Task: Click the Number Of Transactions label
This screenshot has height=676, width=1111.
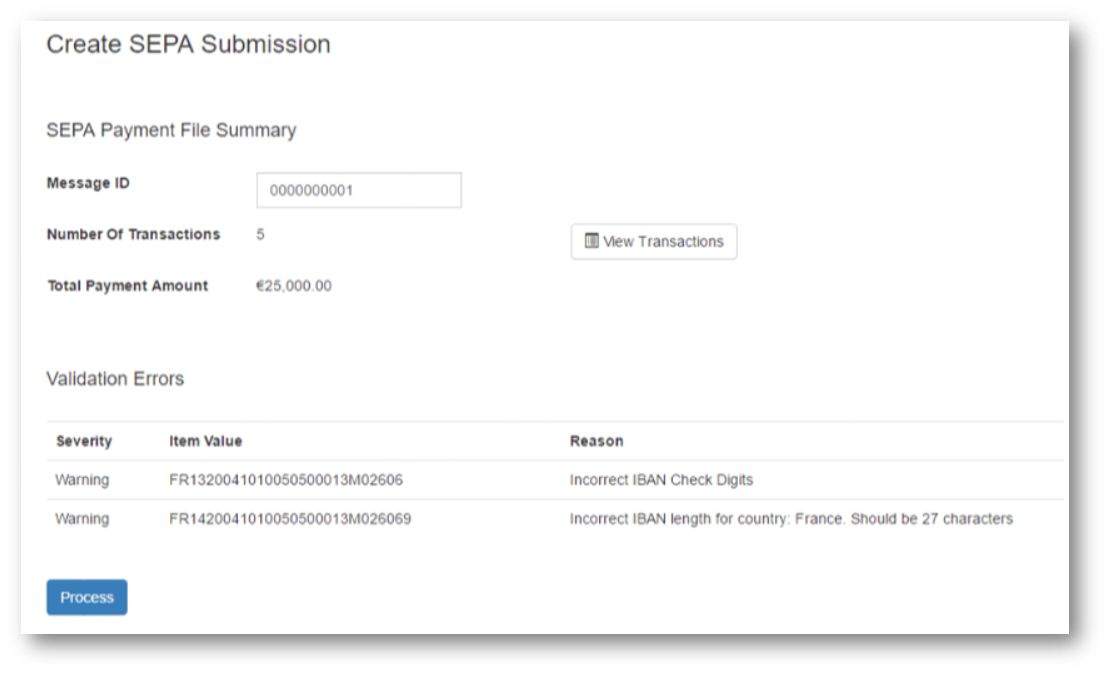Action: (133, 235)
